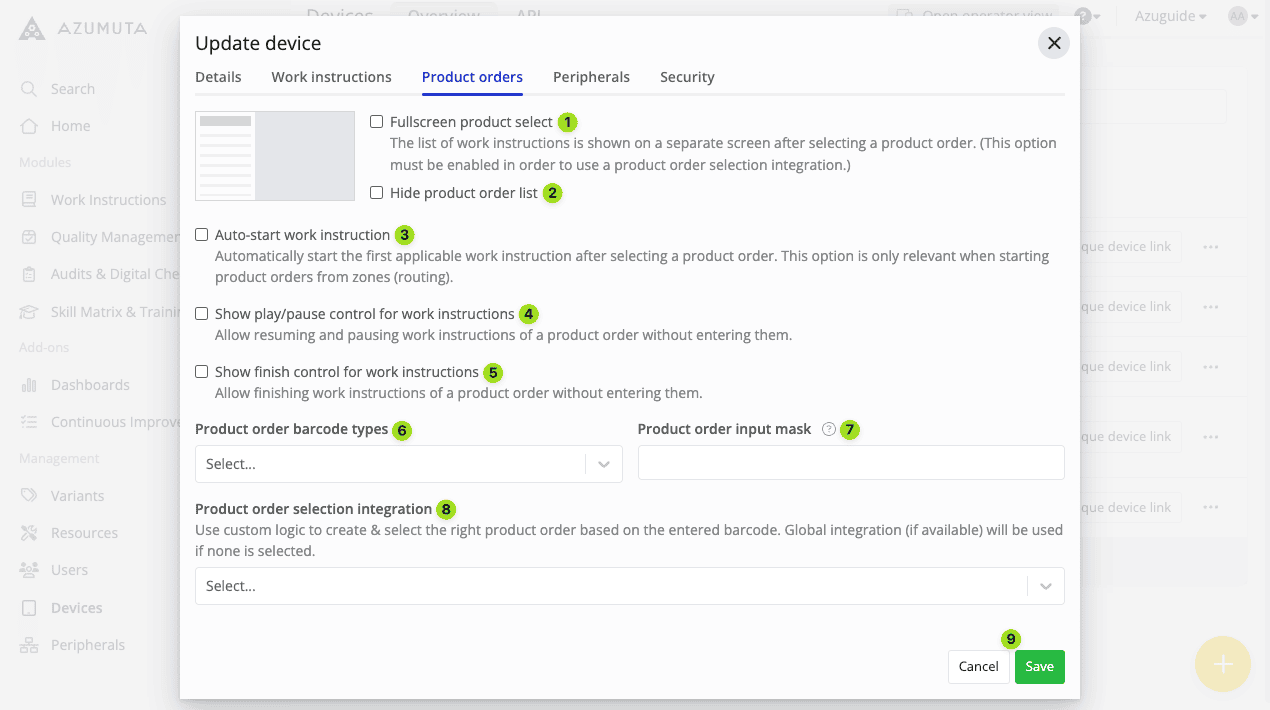Click the yellow plus floating action button
Viewport: 1270px width, 710px height.
coord(1222,663)
